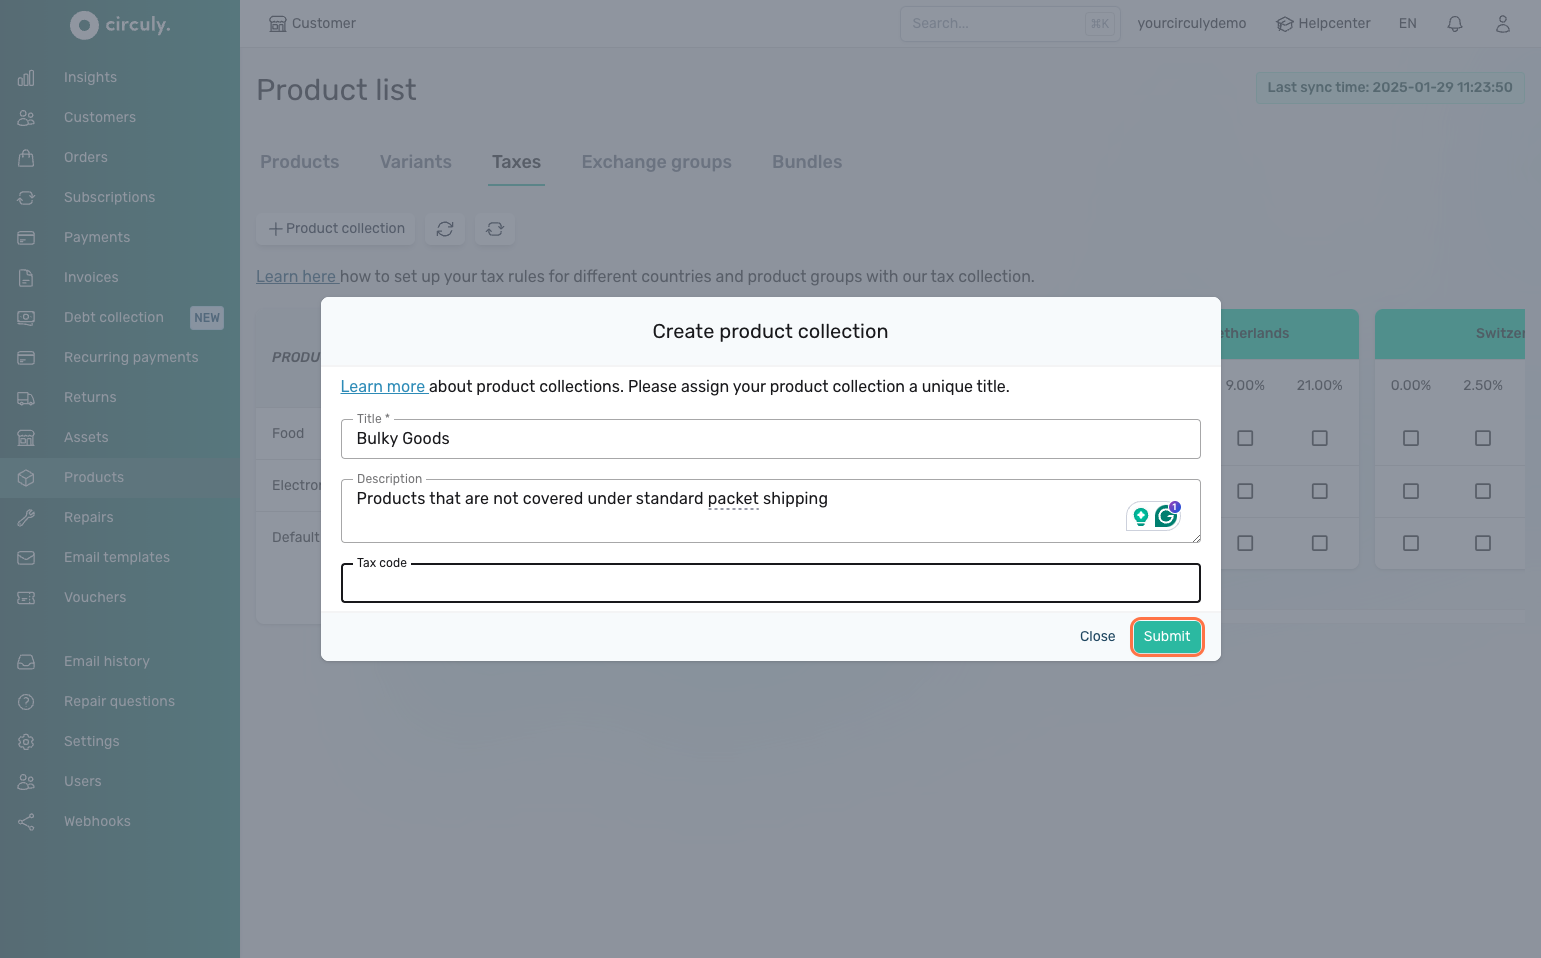Click the Email templates envelope icon
This screenshot has width=1541, height=958.
(x=26, y=558)
